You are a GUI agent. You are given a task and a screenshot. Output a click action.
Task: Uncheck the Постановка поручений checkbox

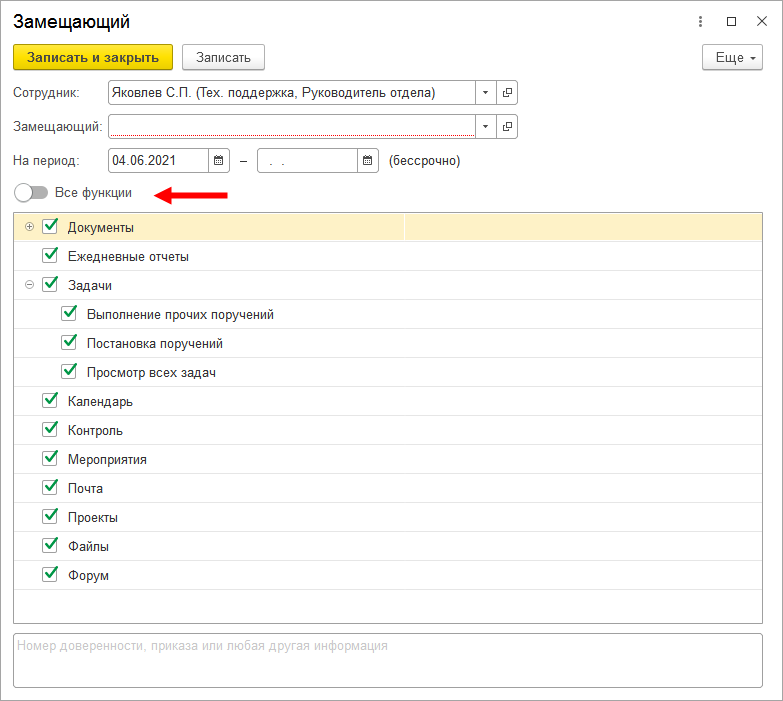click(70, 343)
